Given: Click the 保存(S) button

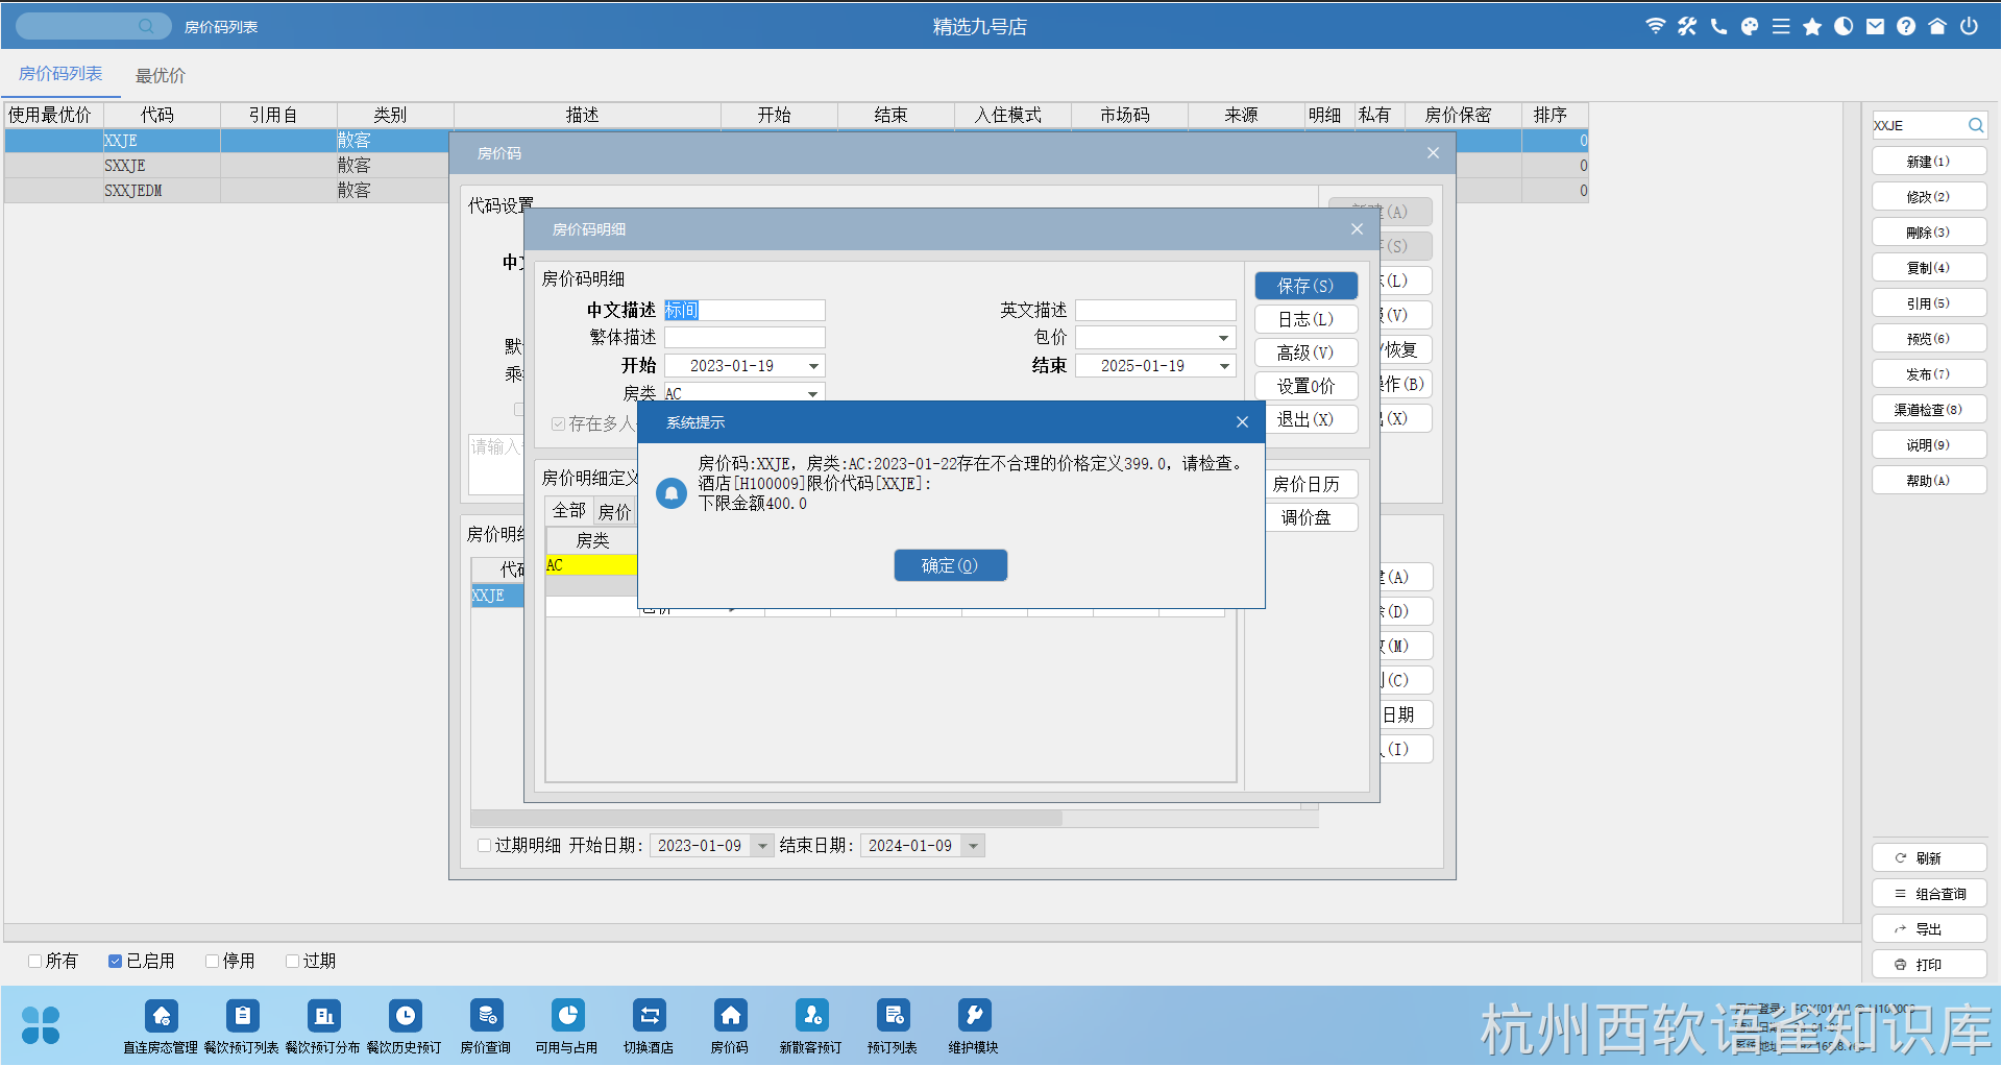Looking at the screenshot, I should click(x=1305, y=286).
